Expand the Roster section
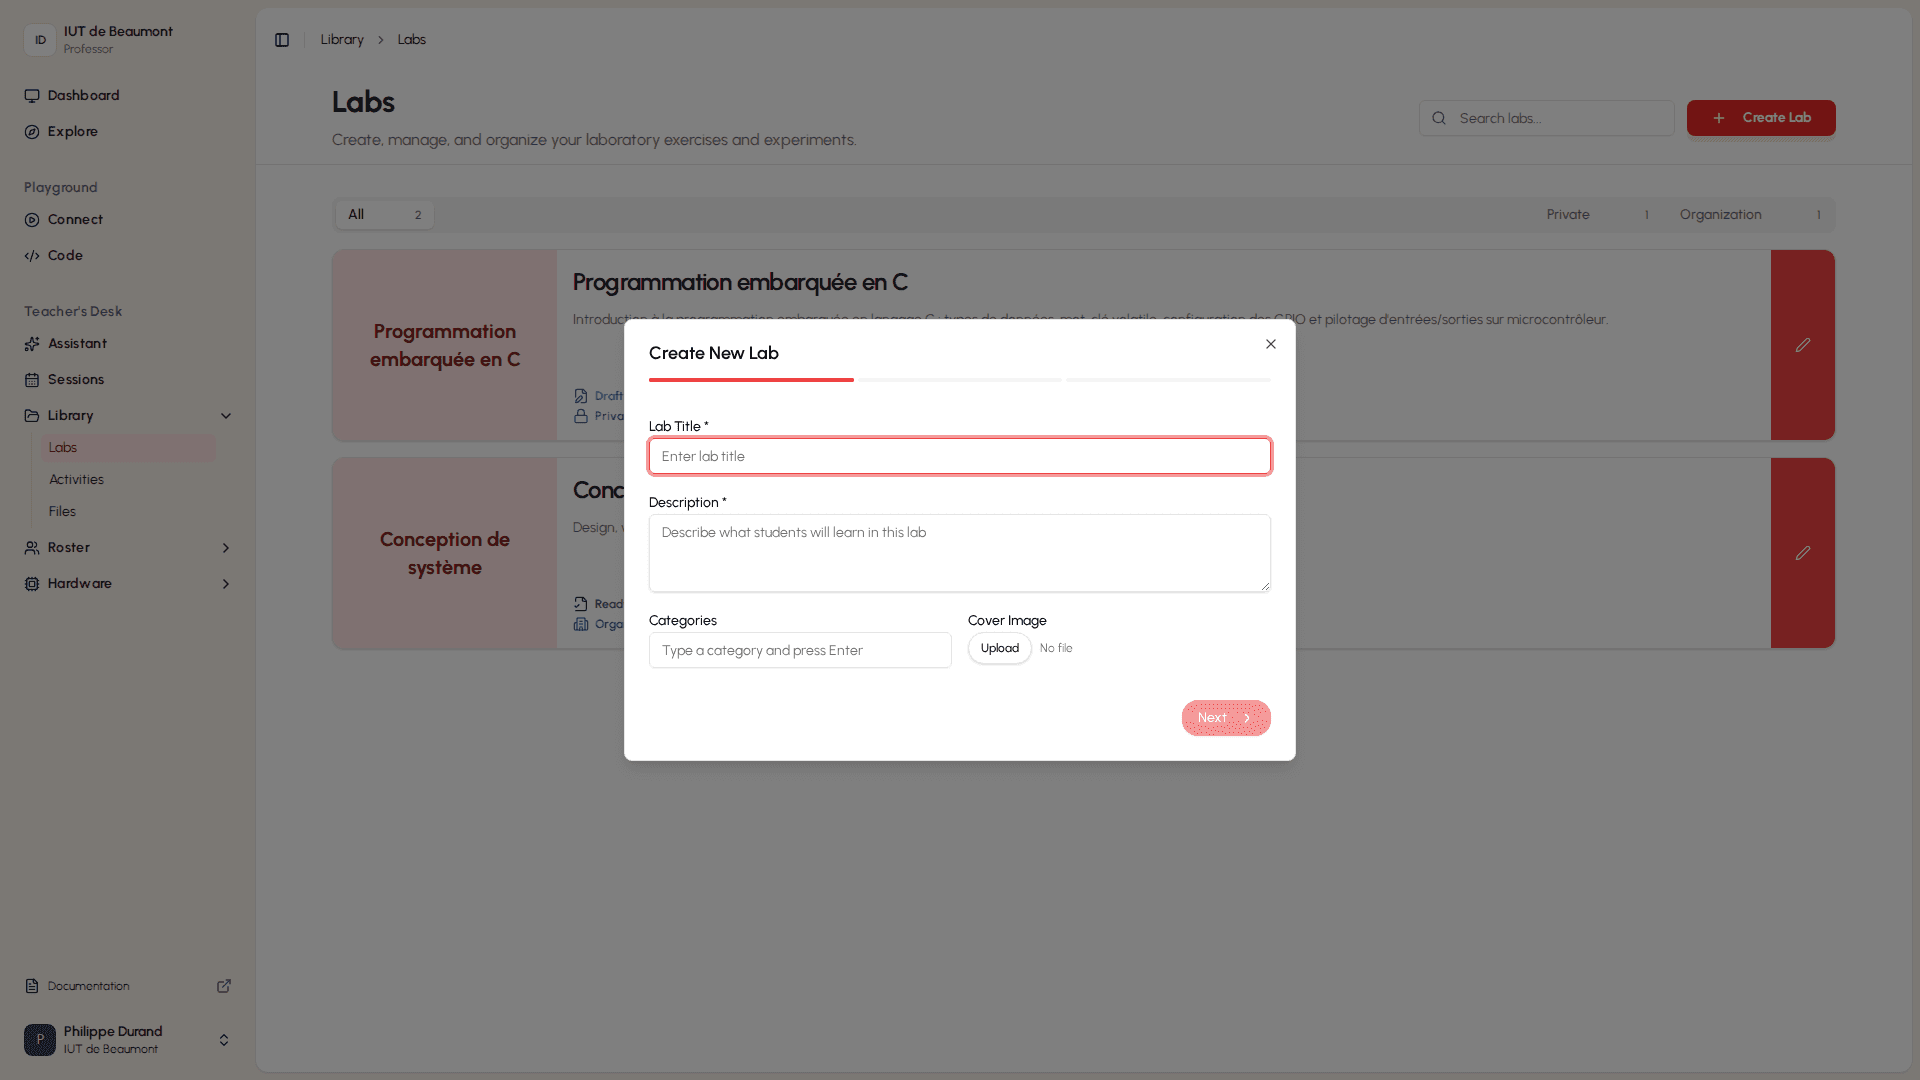The width and height of the screenshot is (1920, 1080). pos(128,548)
